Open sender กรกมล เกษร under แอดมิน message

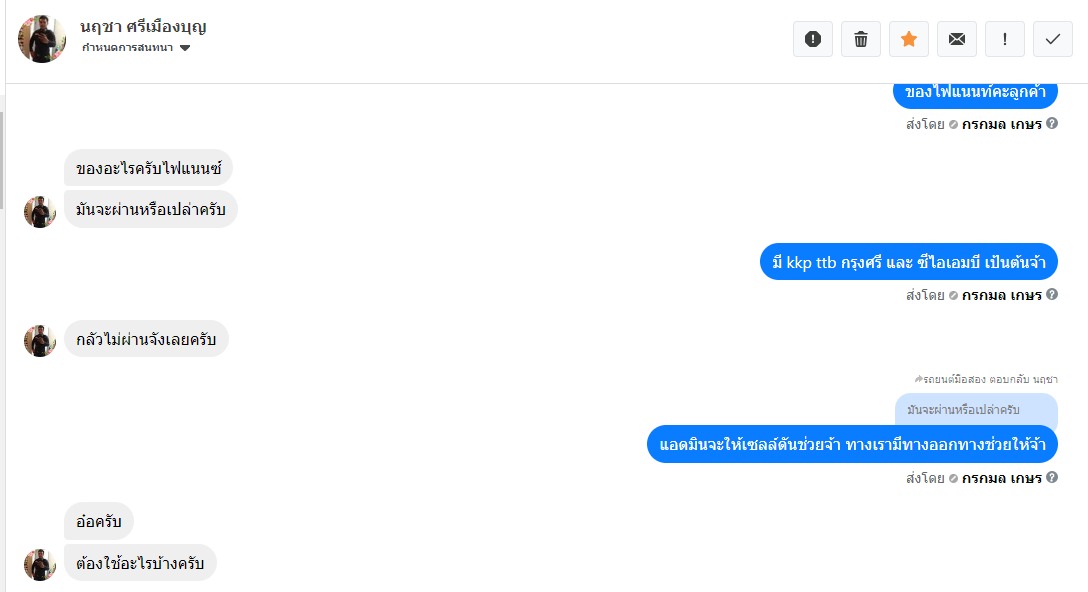click(1001, 478)
